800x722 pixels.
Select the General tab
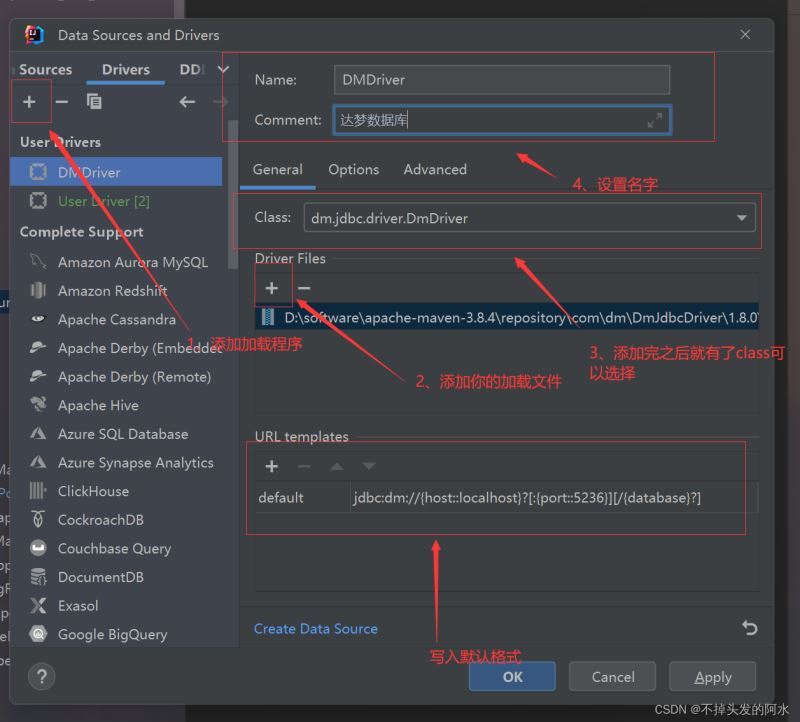coord(278,169)
